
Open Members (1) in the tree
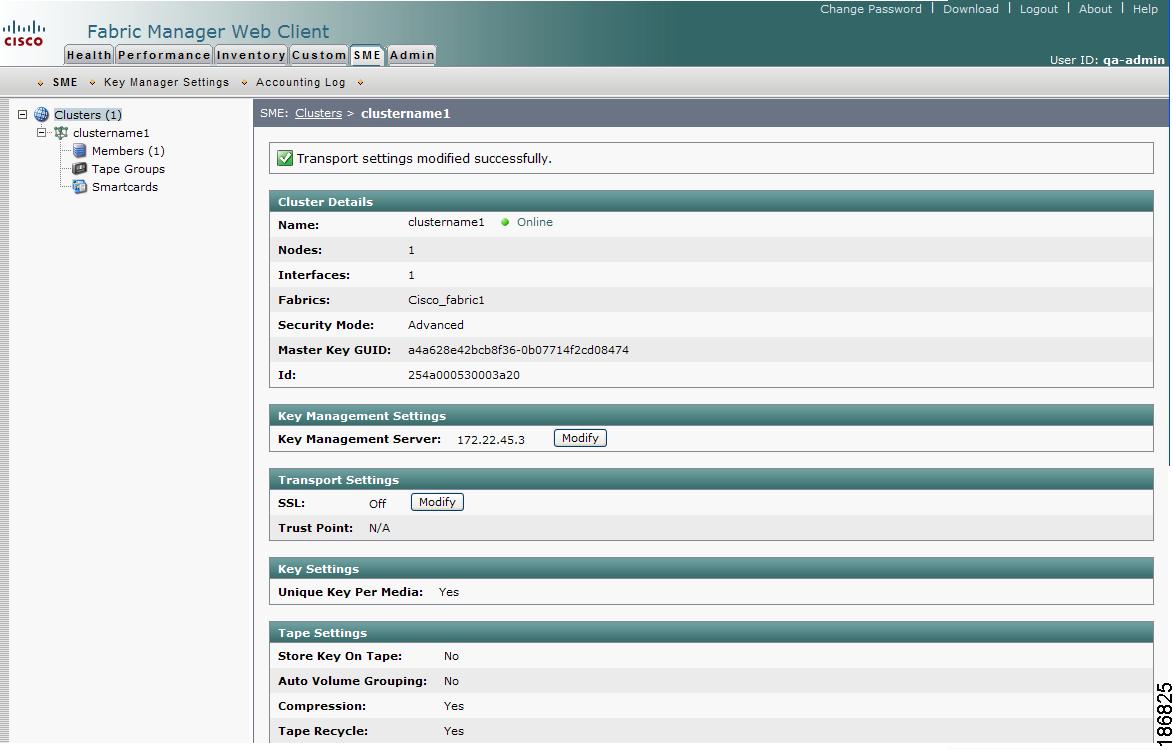(x=128, y=151)
